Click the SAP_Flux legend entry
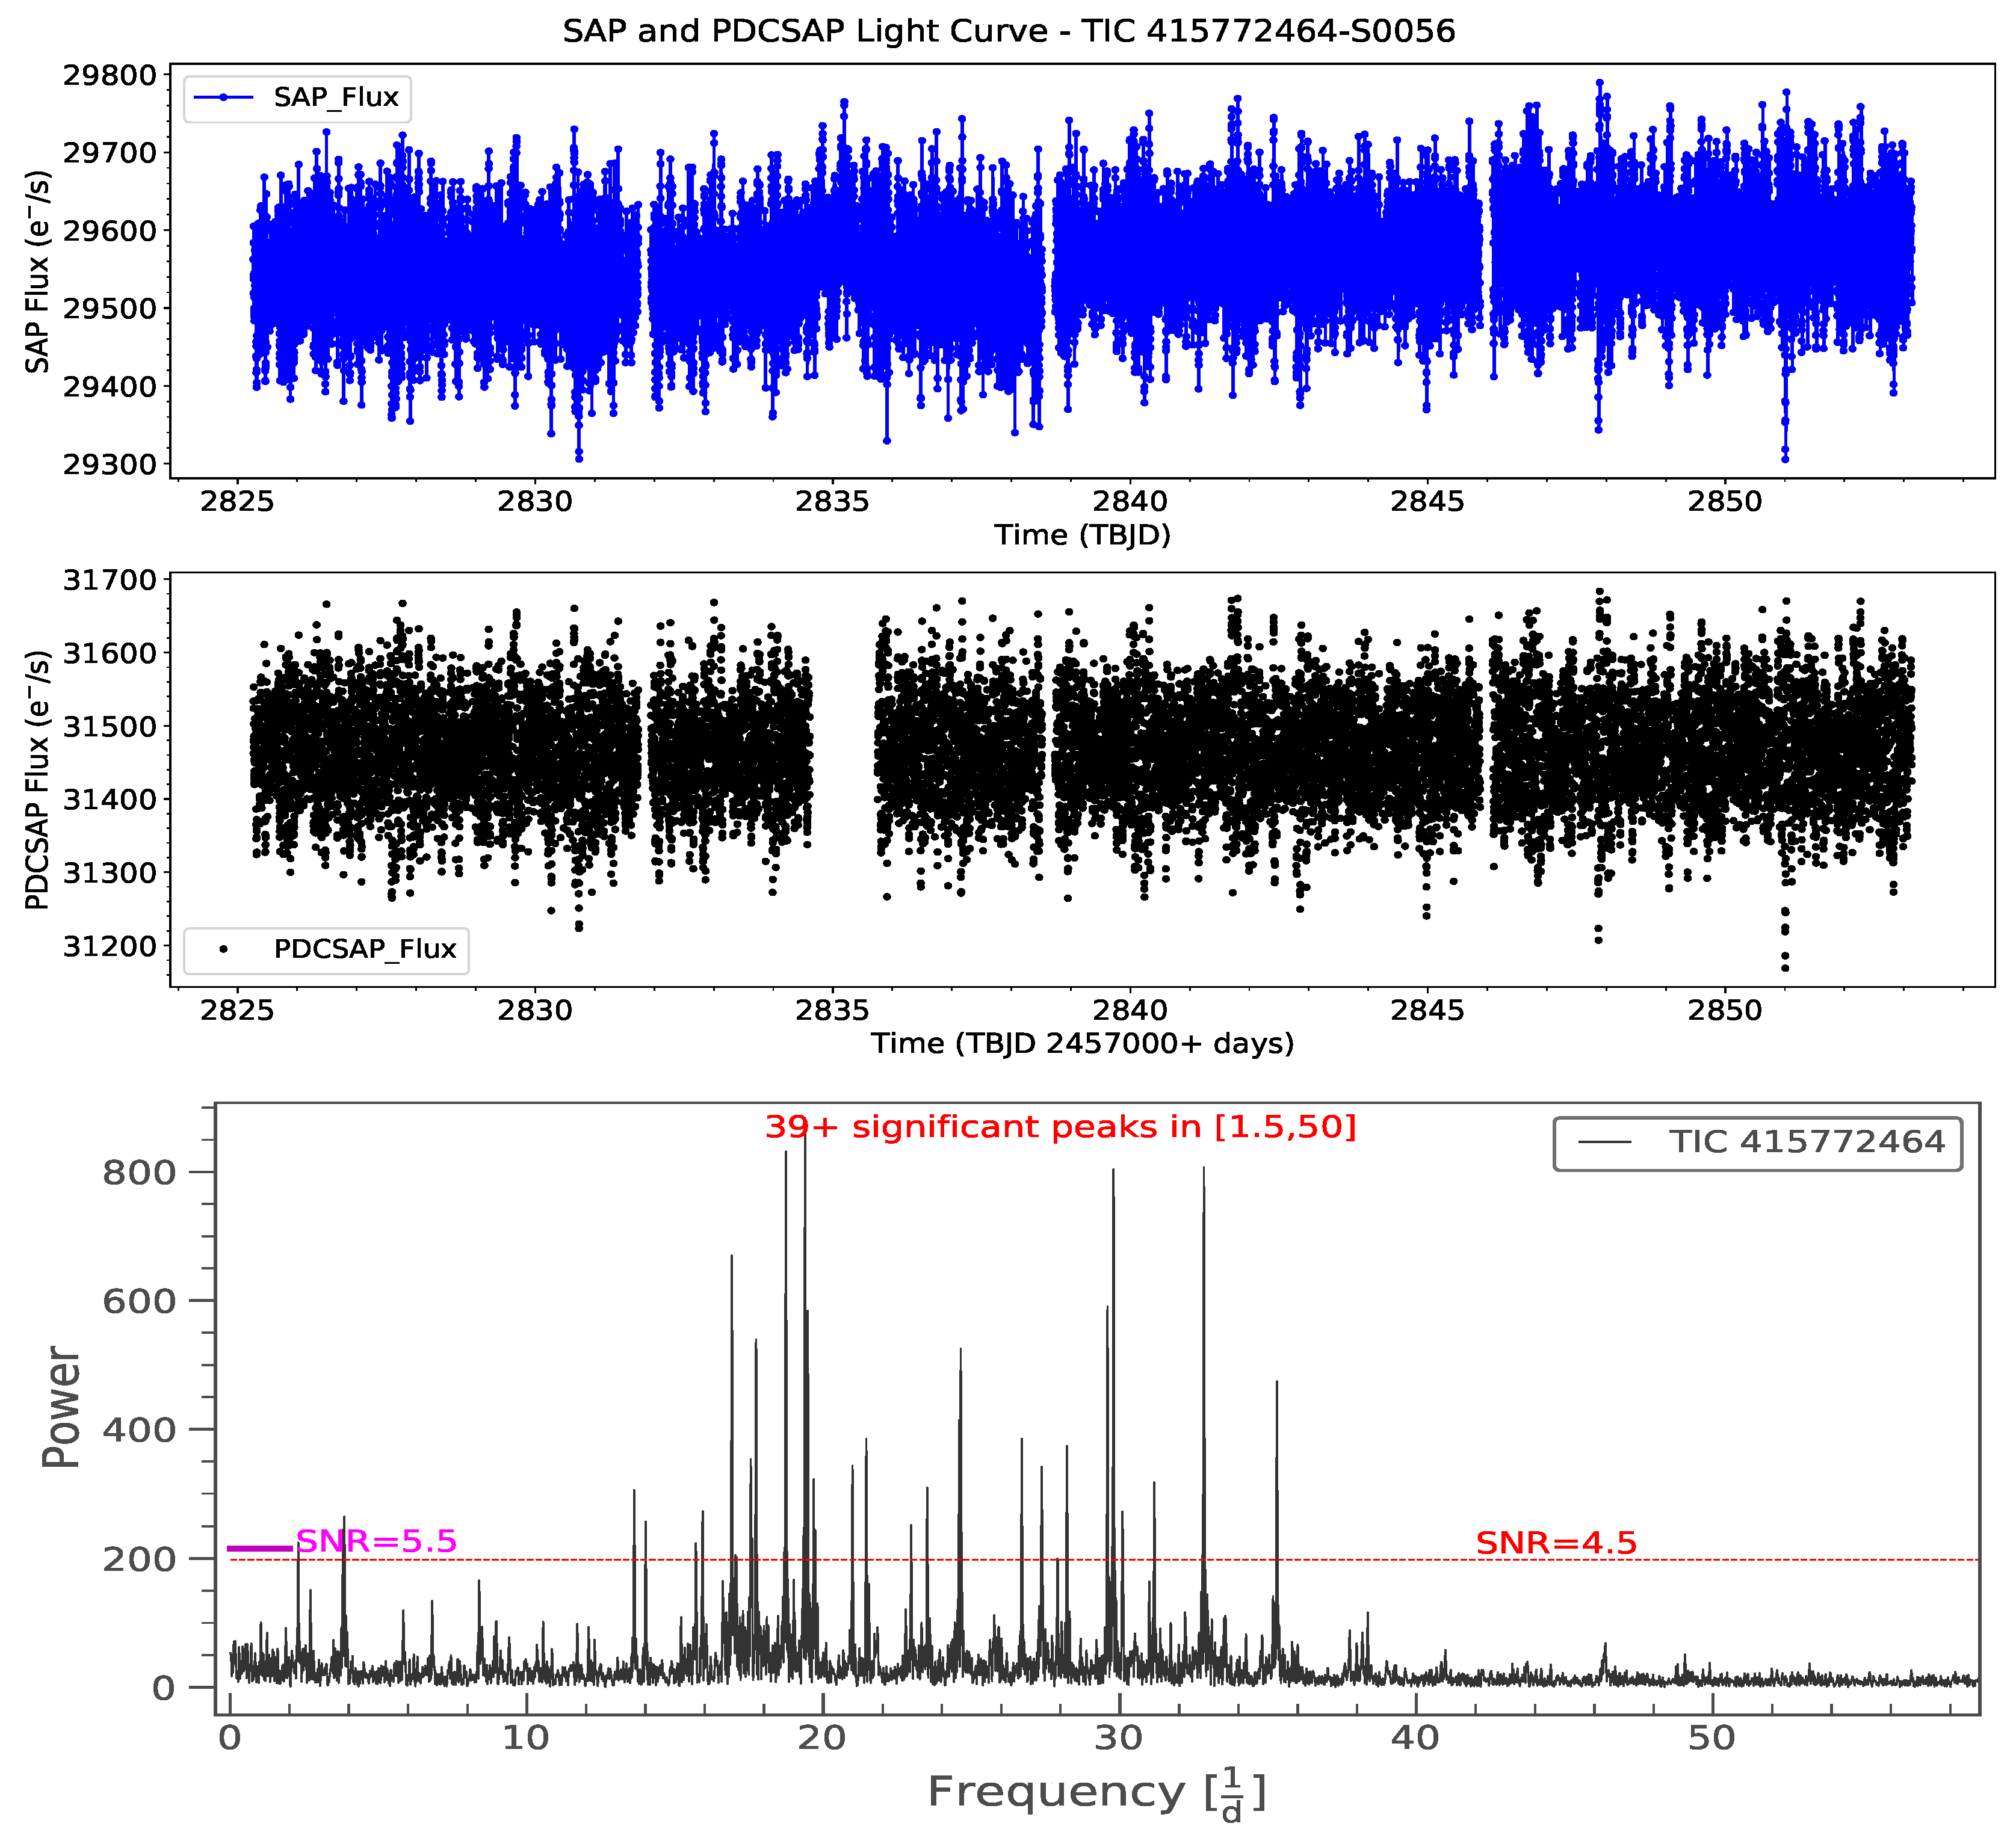This screenshot has height=1835, width=2016. (x=297, y=98)
